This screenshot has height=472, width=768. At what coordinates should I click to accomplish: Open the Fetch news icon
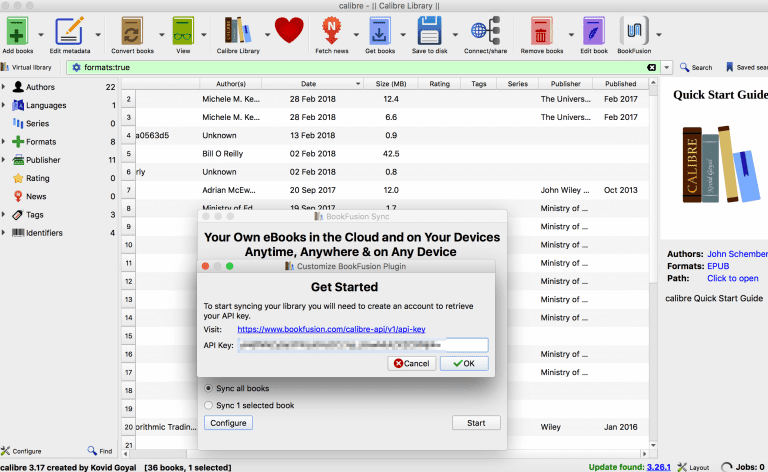tap(332, 31)
